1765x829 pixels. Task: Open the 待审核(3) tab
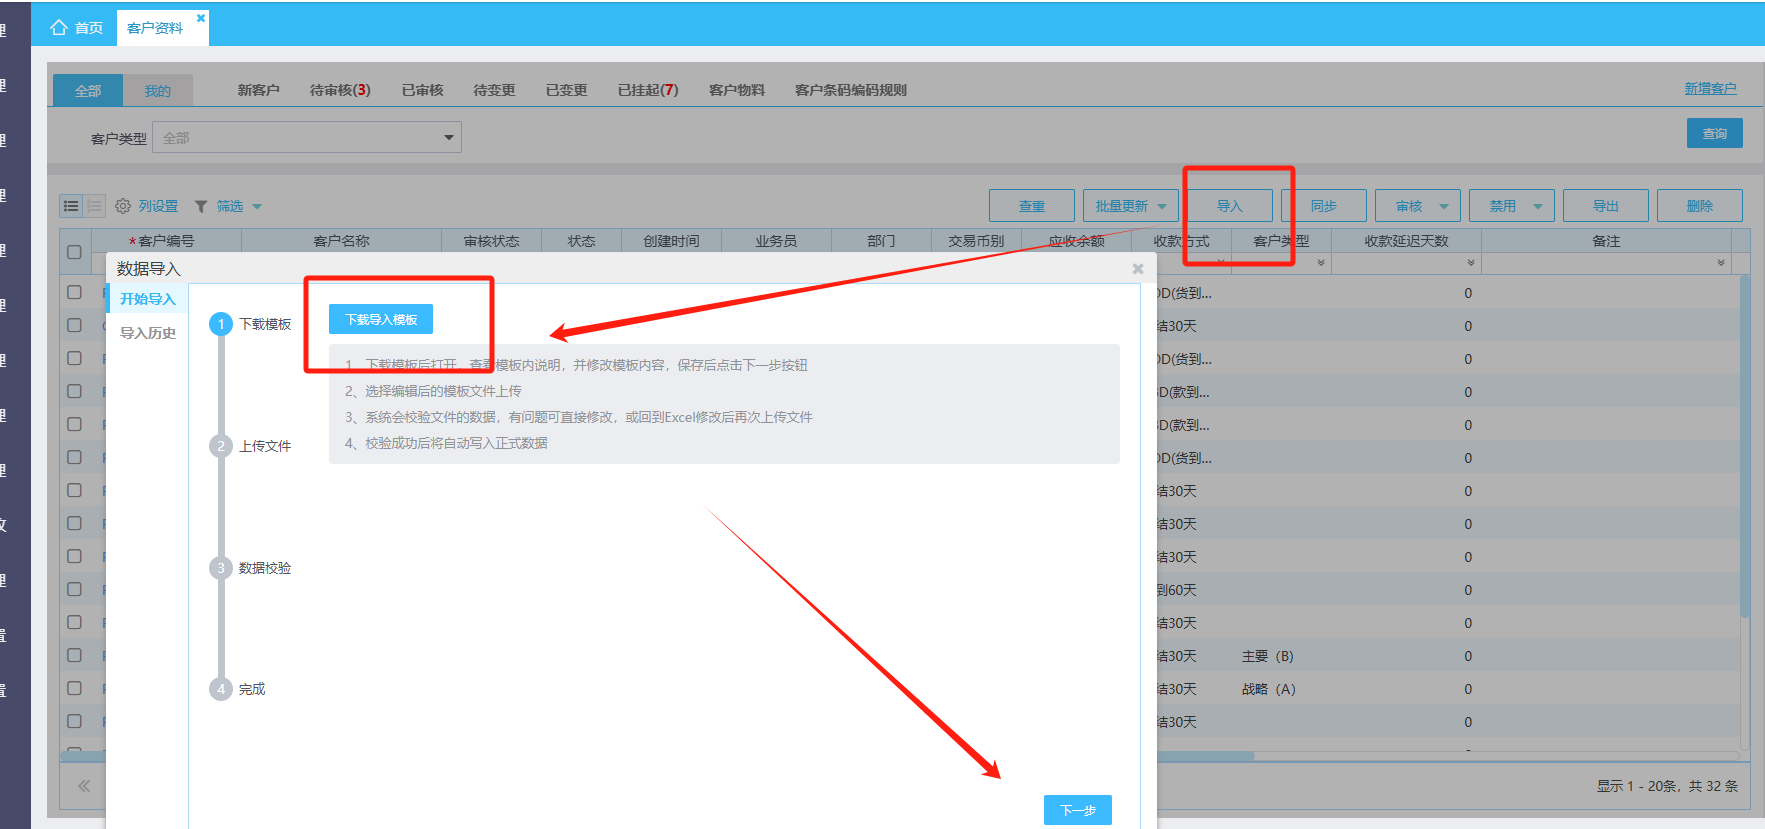click(x=340, y=90)
